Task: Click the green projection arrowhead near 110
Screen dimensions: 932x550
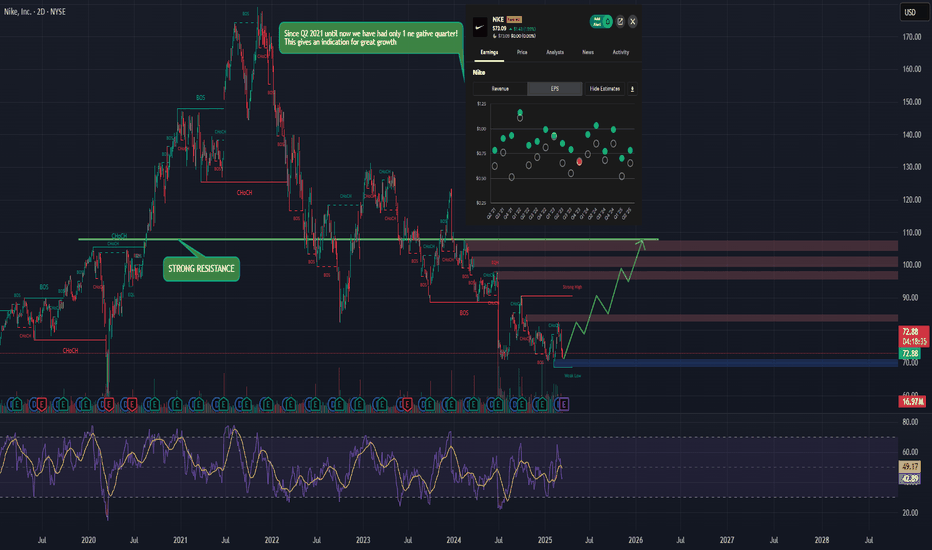Action: (641, 243)
